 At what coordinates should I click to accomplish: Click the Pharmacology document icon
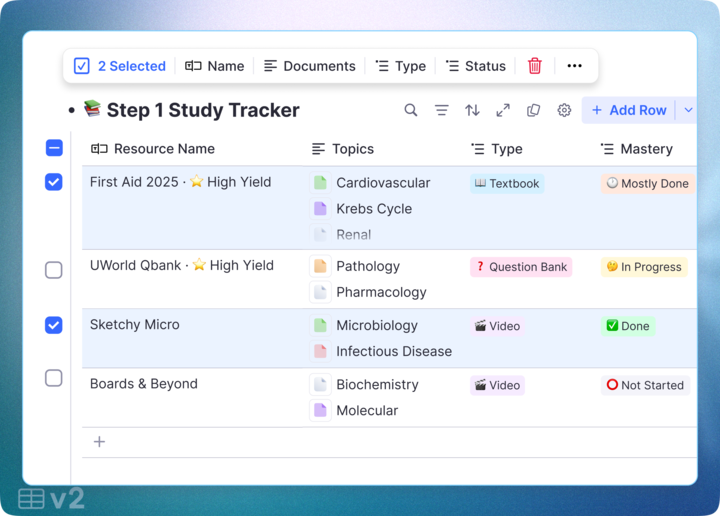point(320,292)
